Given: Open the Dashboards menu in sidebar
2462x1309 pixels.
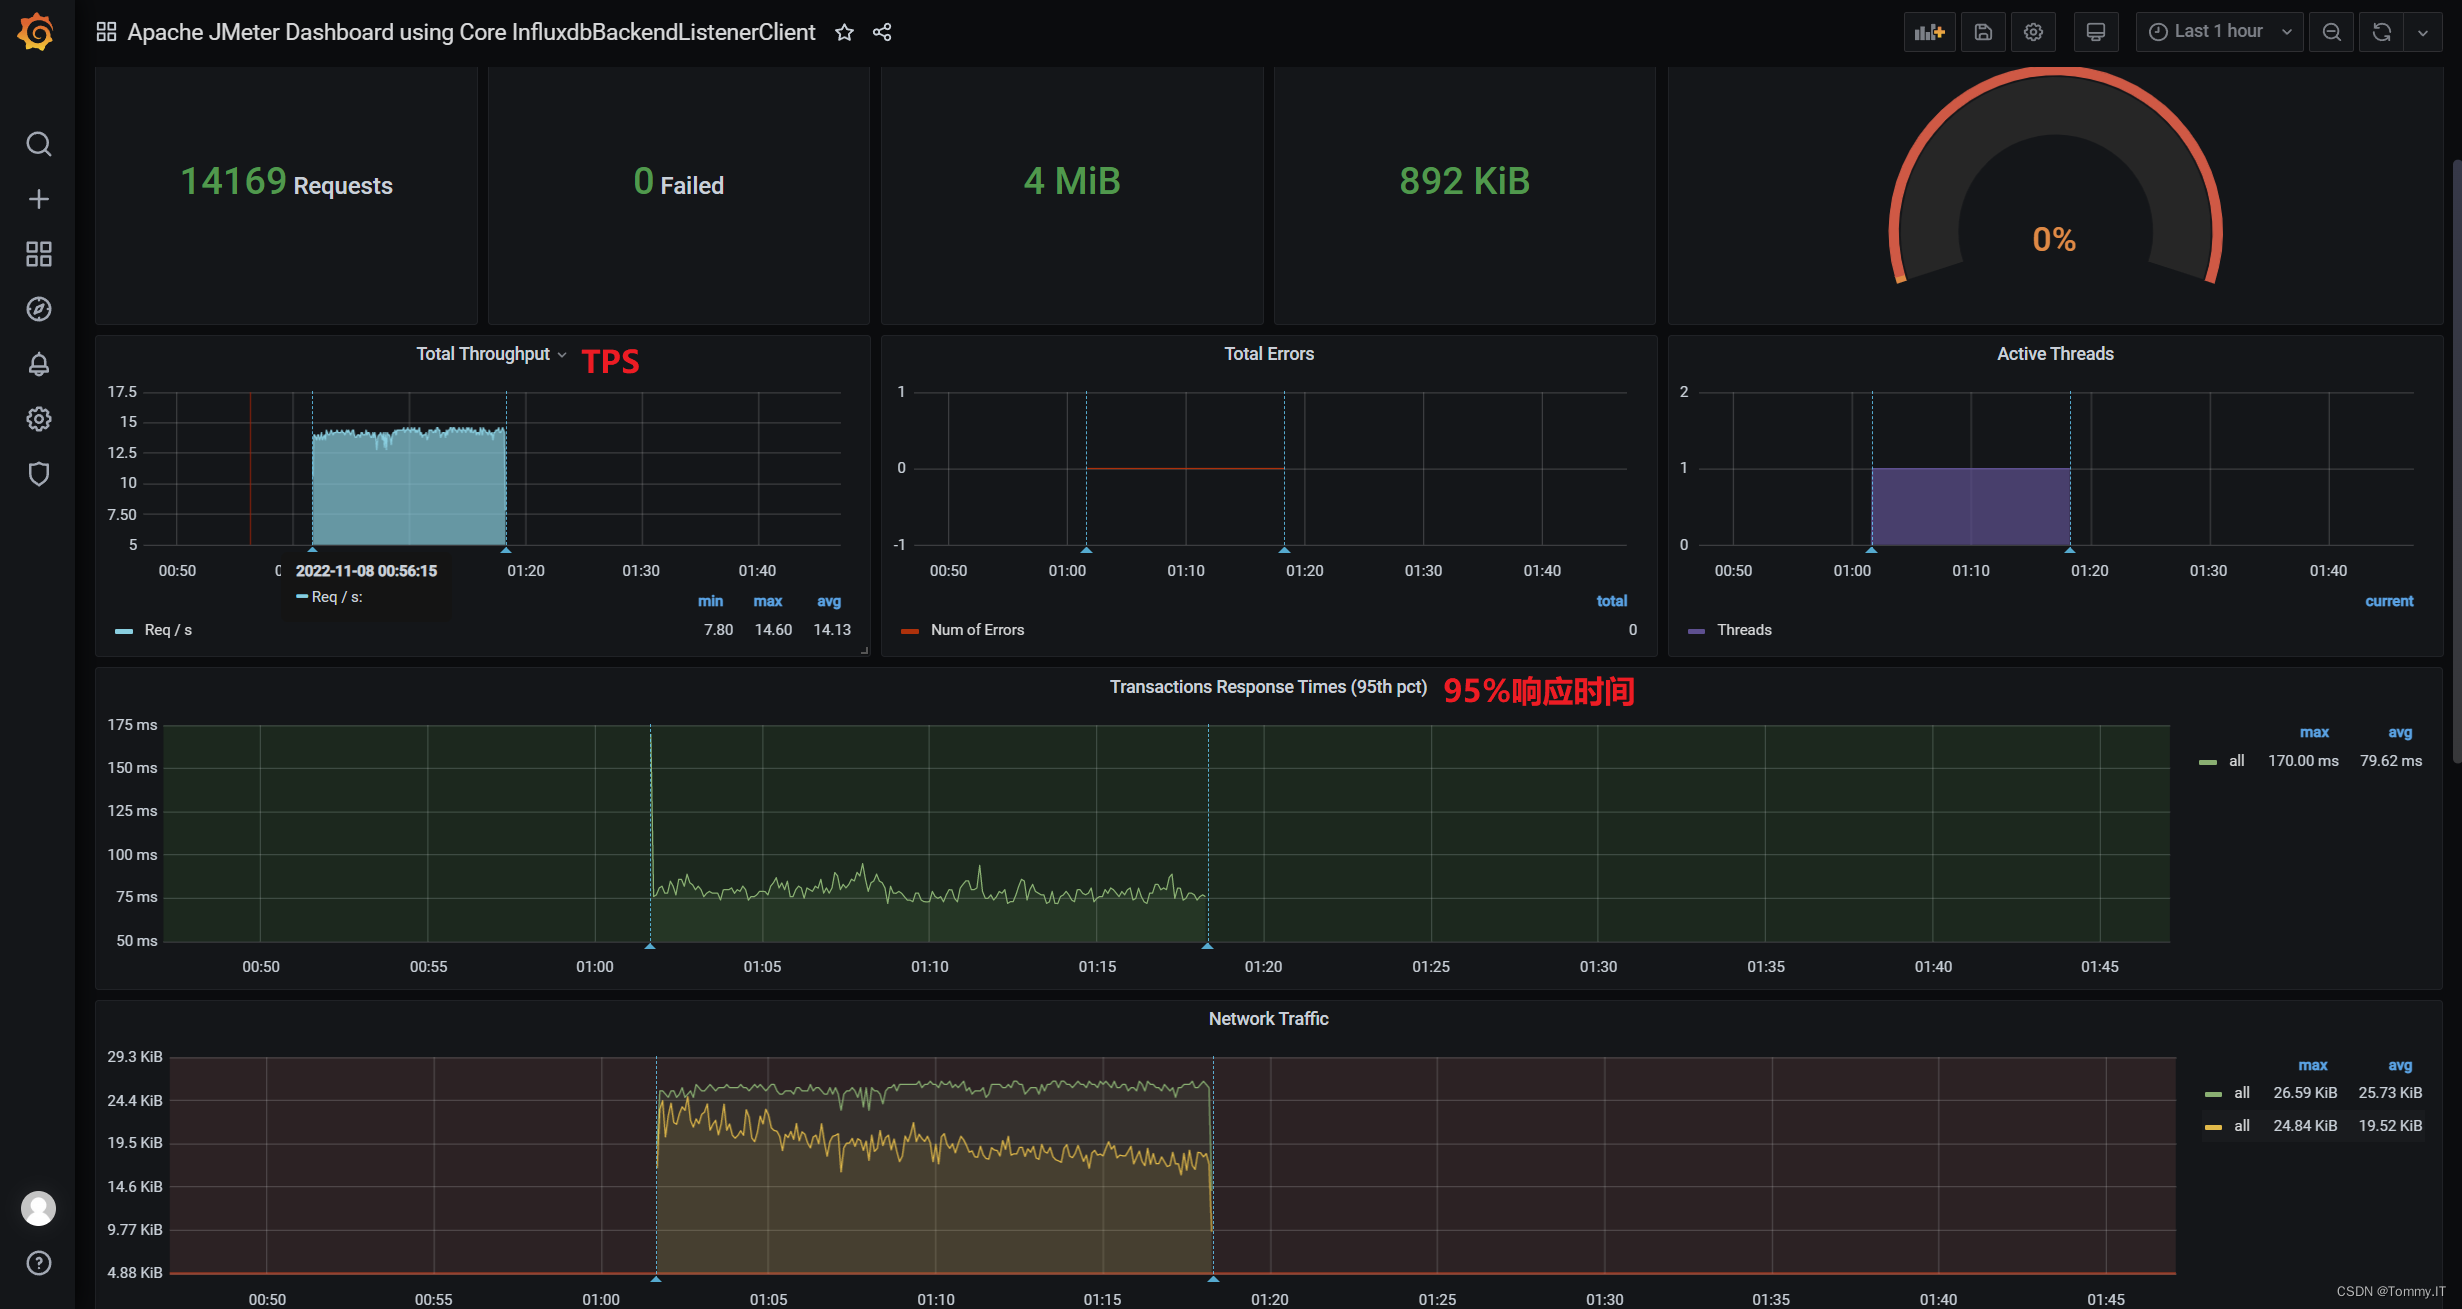Looking at the screenshot, I should tap(38, 254).
